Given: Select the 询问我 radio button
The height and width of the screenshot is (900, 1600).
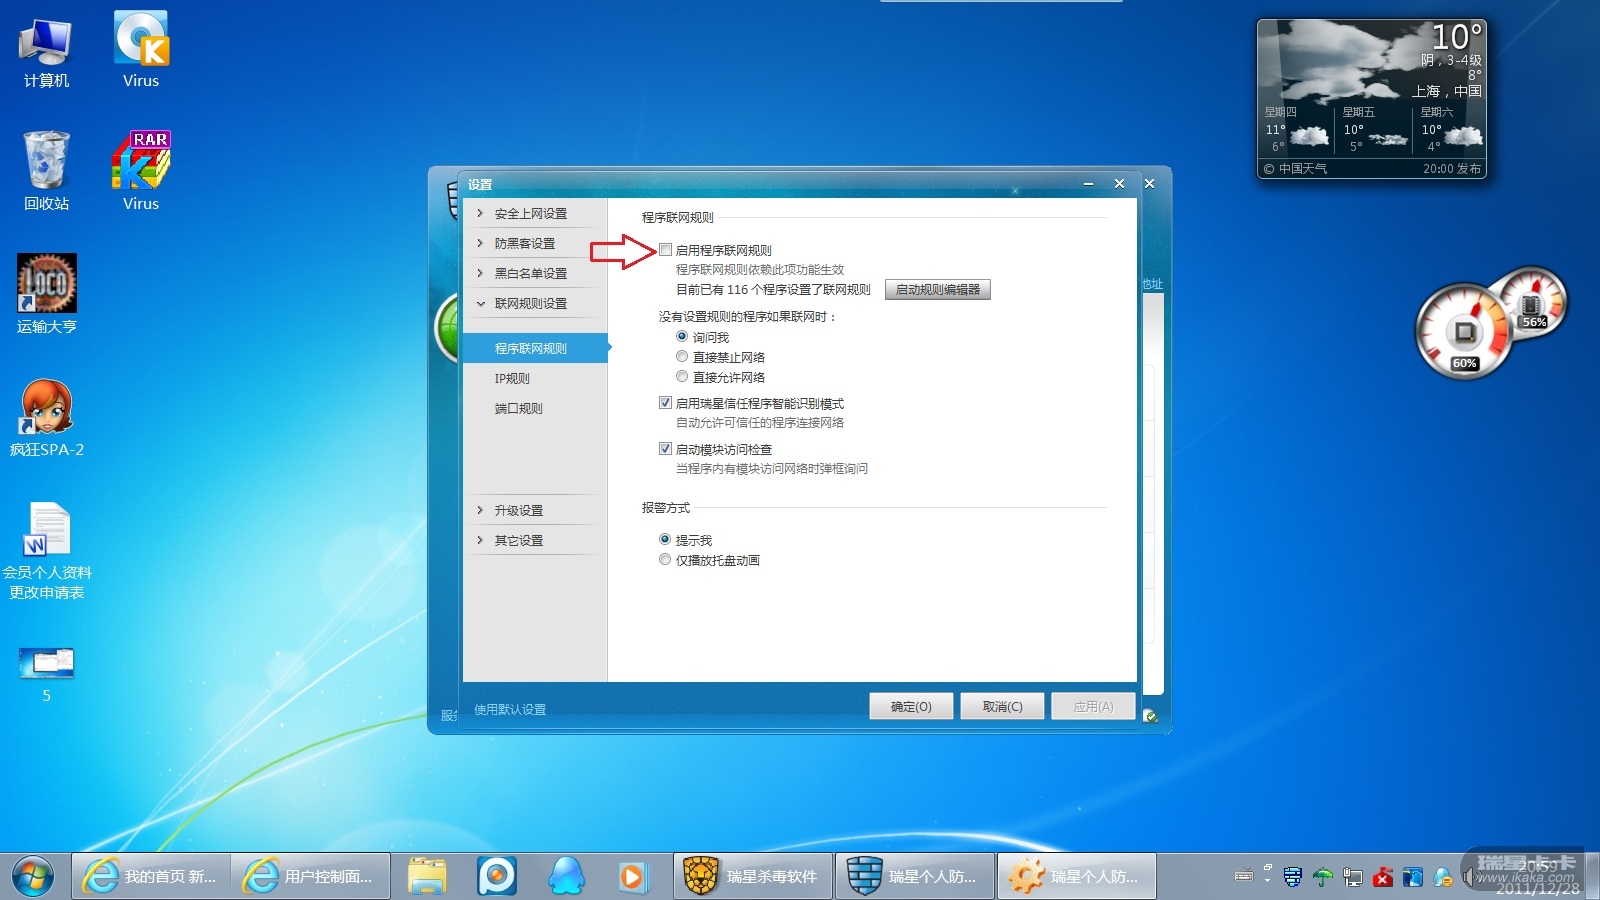Looking at the screenshot, I should 682,337.
